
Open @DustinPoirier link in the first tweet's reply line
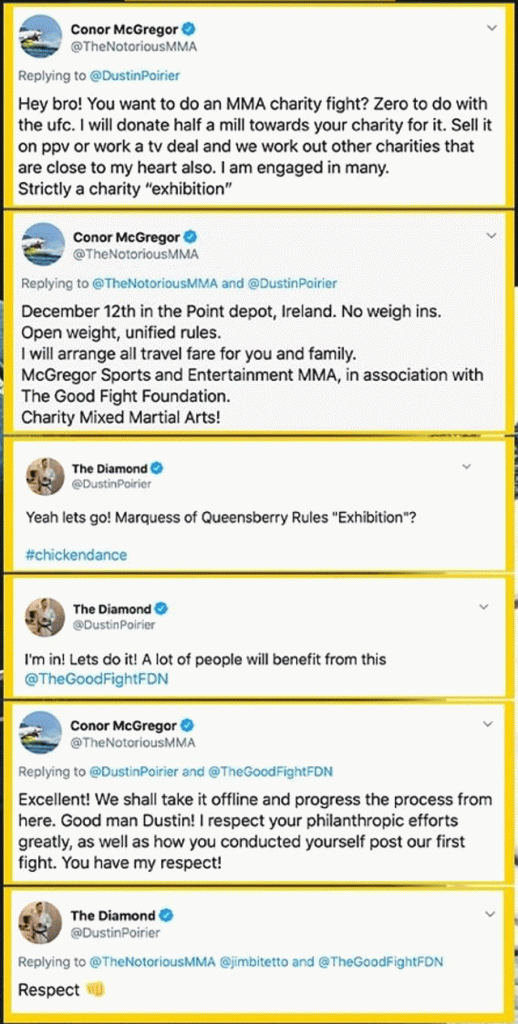134,75
